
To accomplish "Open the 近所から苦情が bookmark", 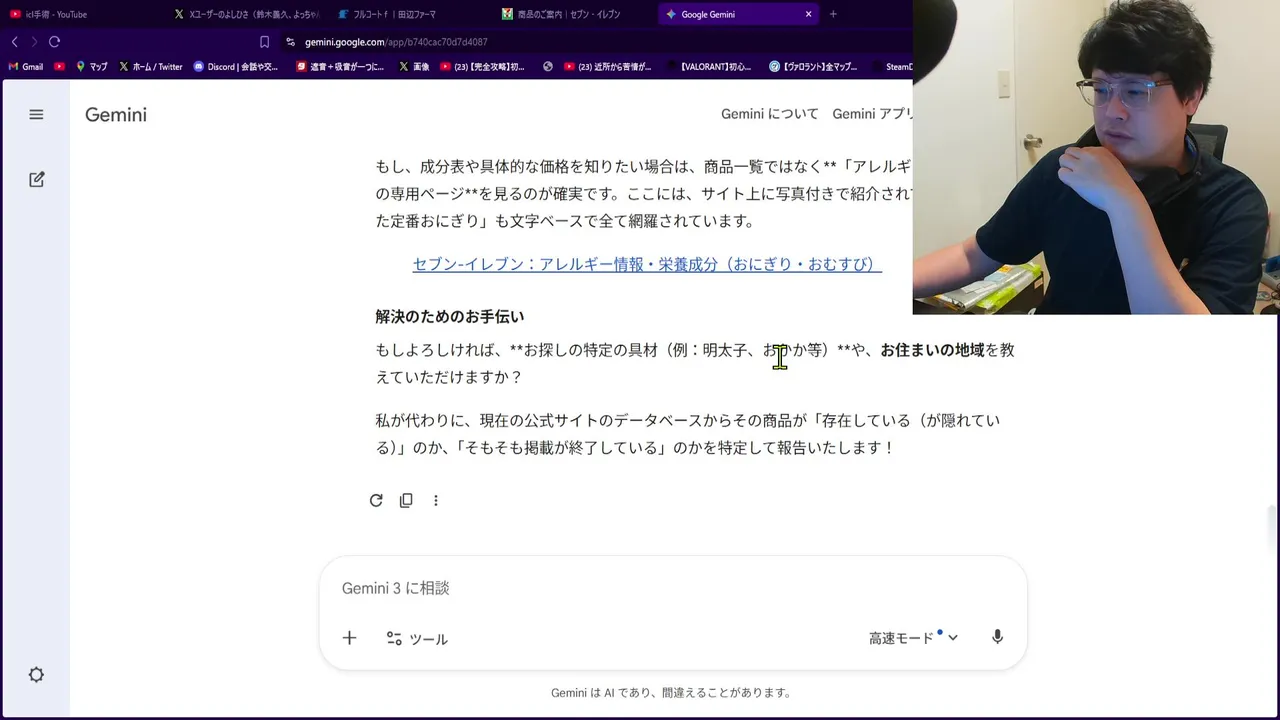I will coord(607,67).
